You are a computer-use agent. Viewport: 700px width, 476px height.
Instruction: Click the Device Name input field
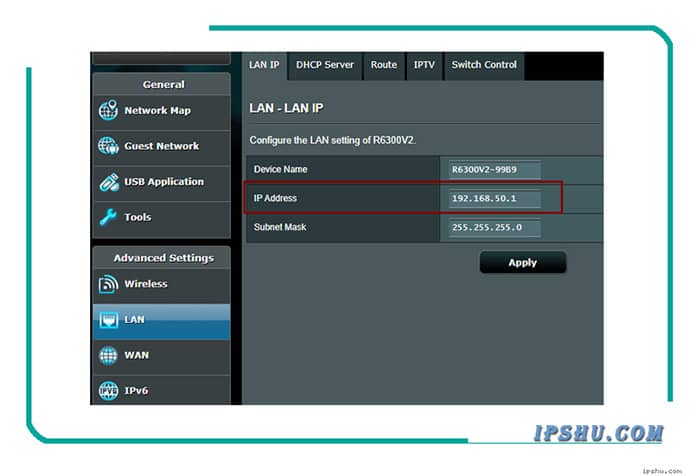(x=494, y=170)
